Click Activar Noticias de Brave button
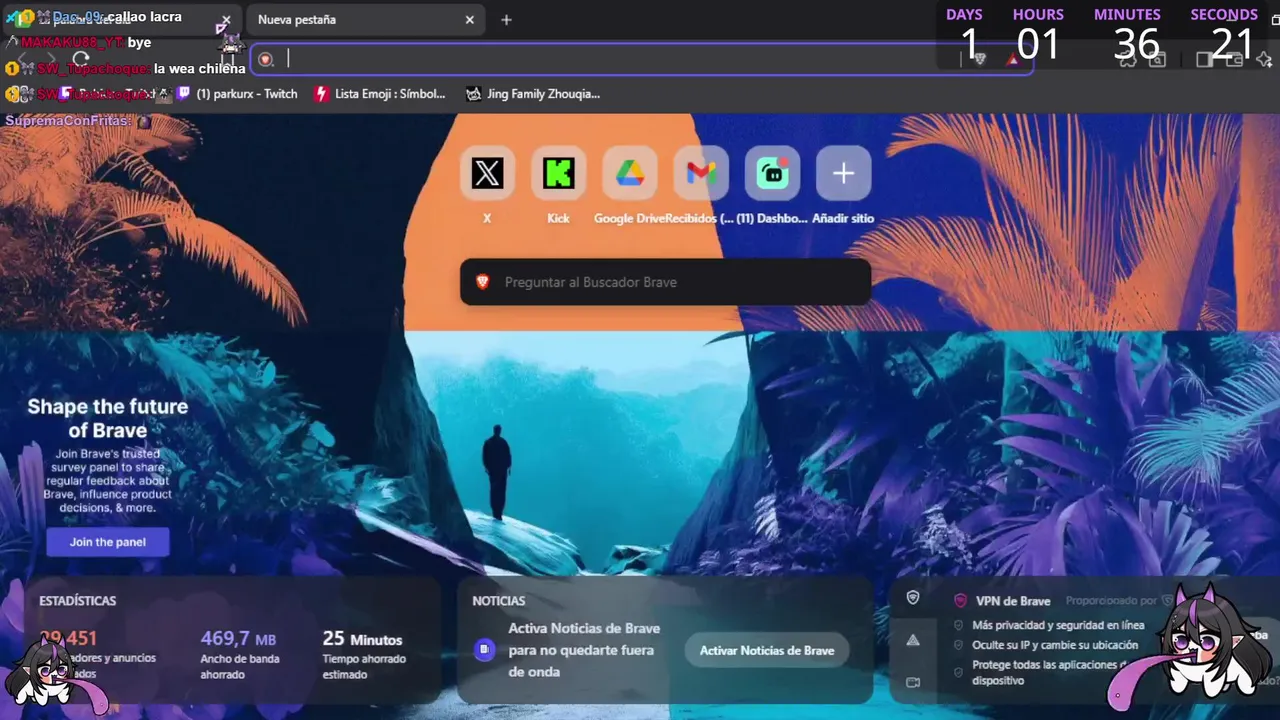This screenshot has height=720, width=1280. [767, 650]
